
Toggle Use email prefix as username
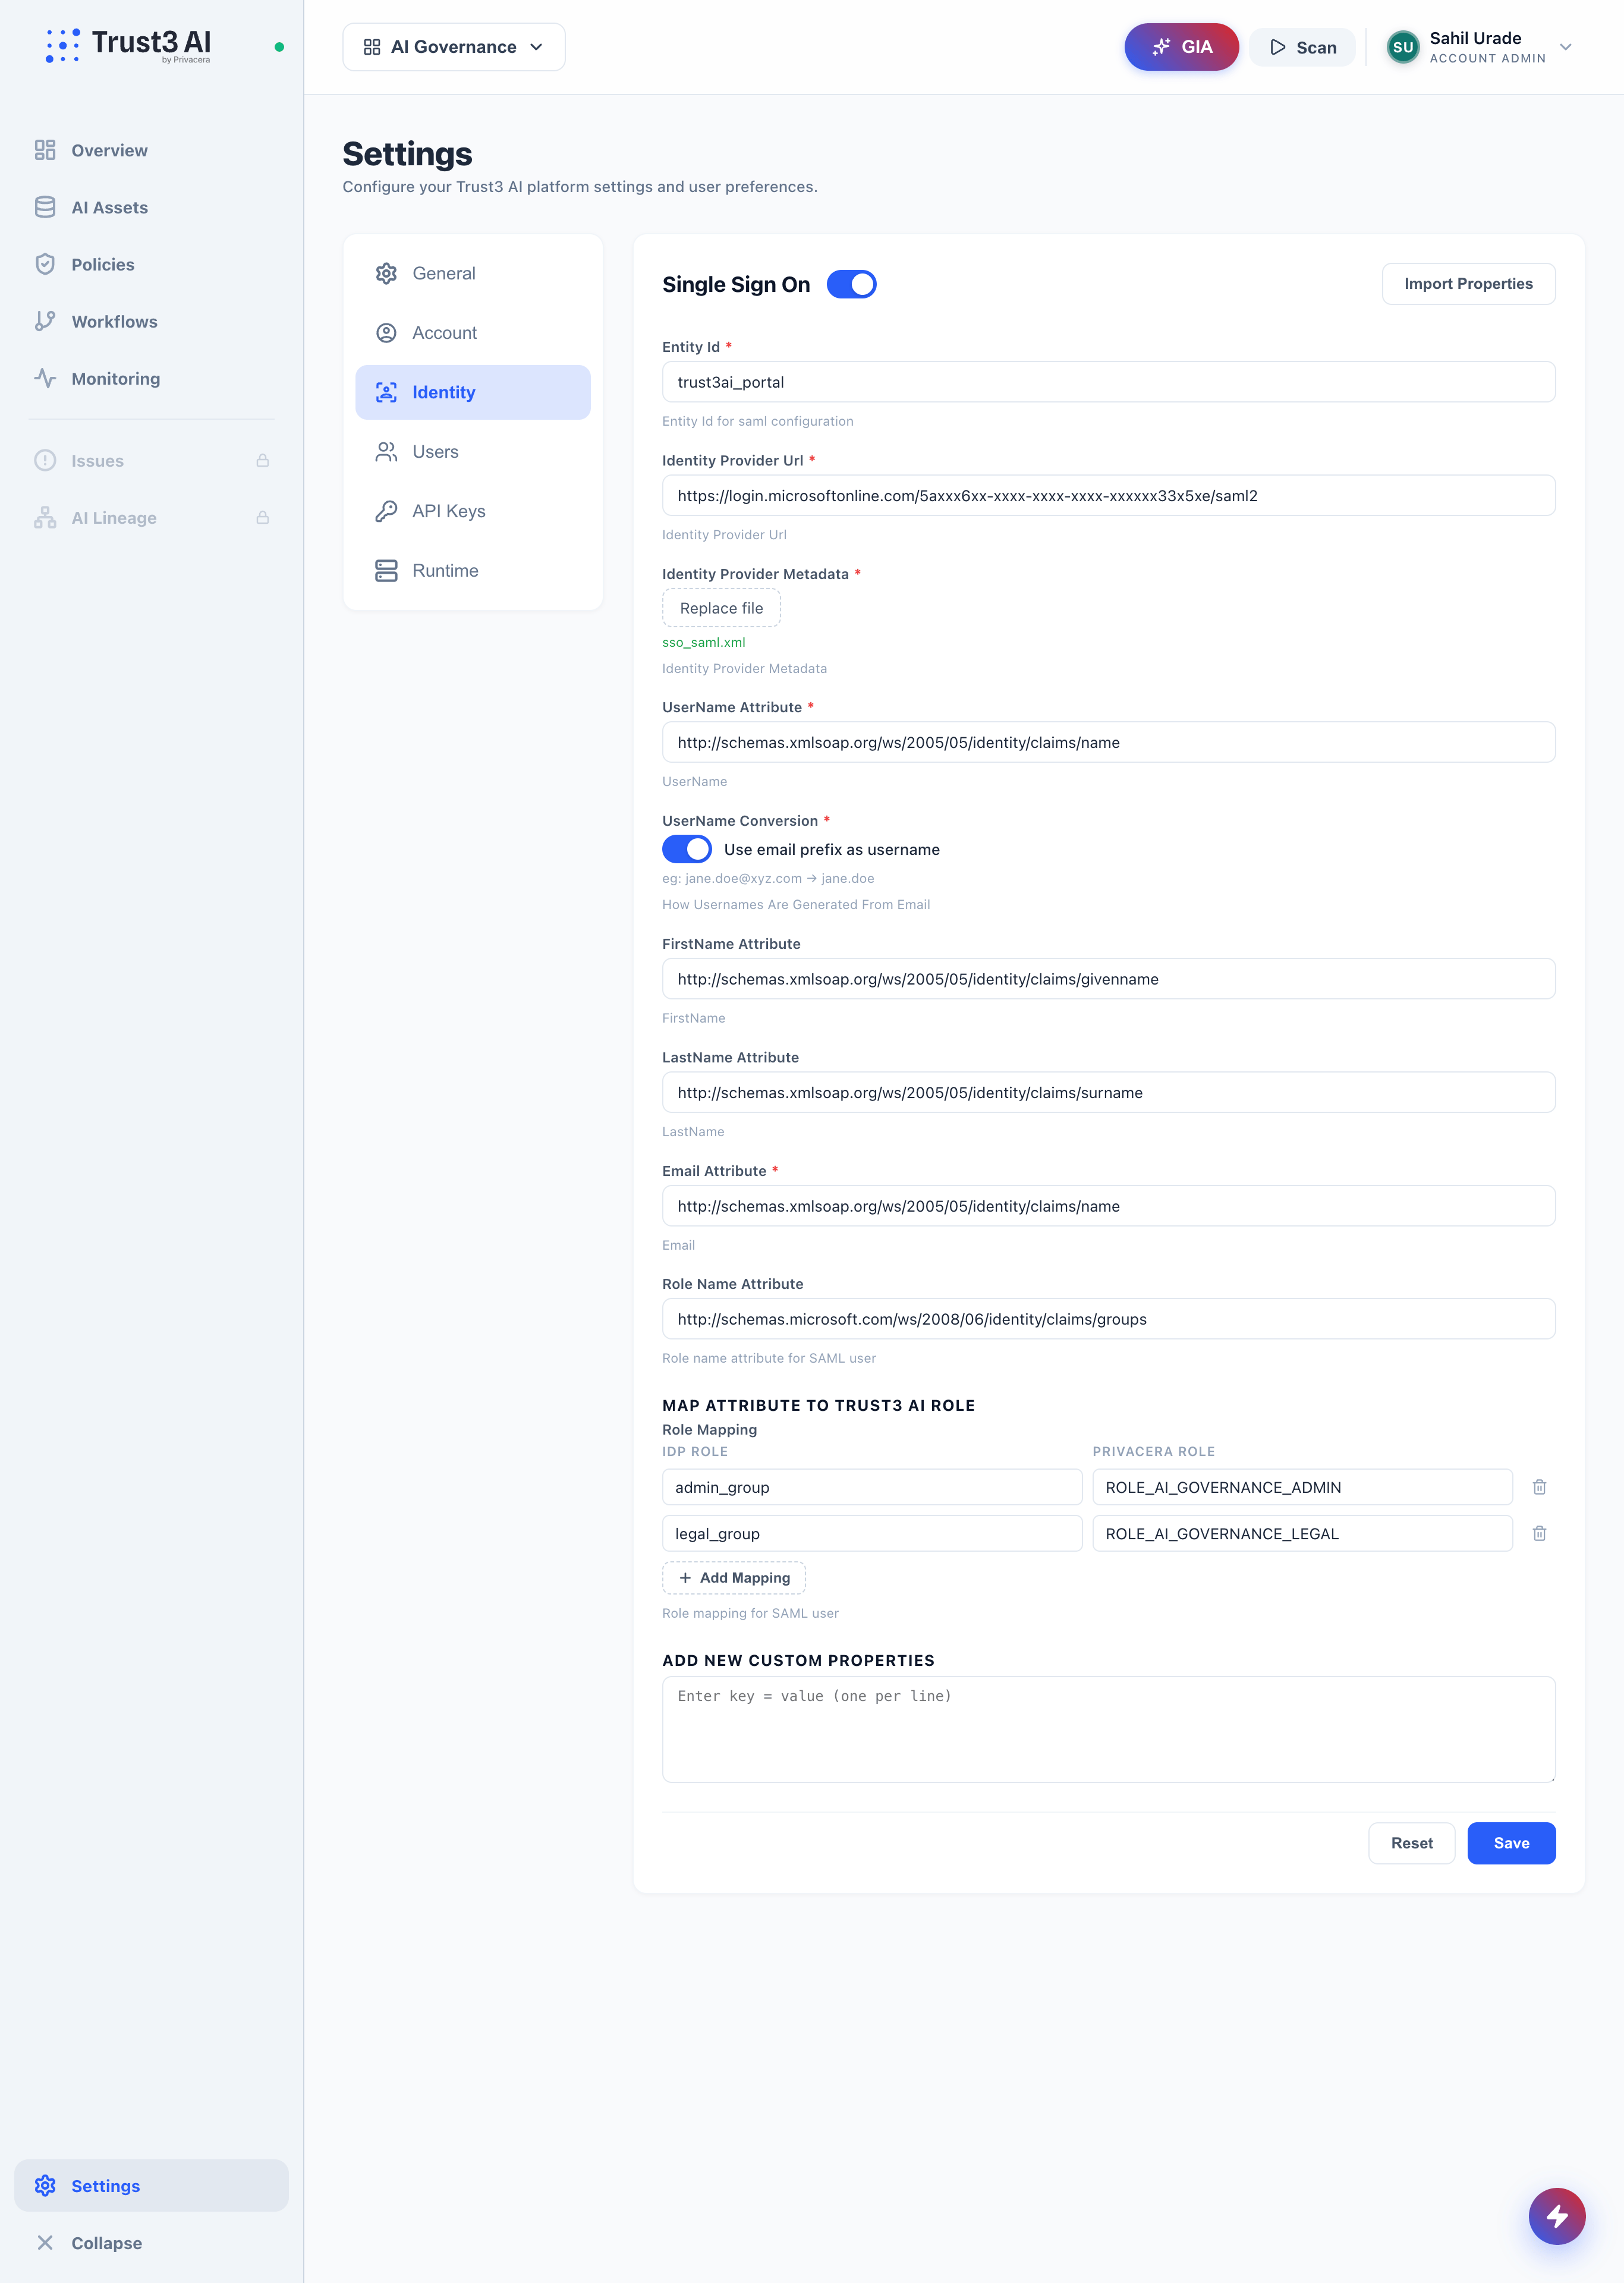pyautogui.click(x=686, y=849)
